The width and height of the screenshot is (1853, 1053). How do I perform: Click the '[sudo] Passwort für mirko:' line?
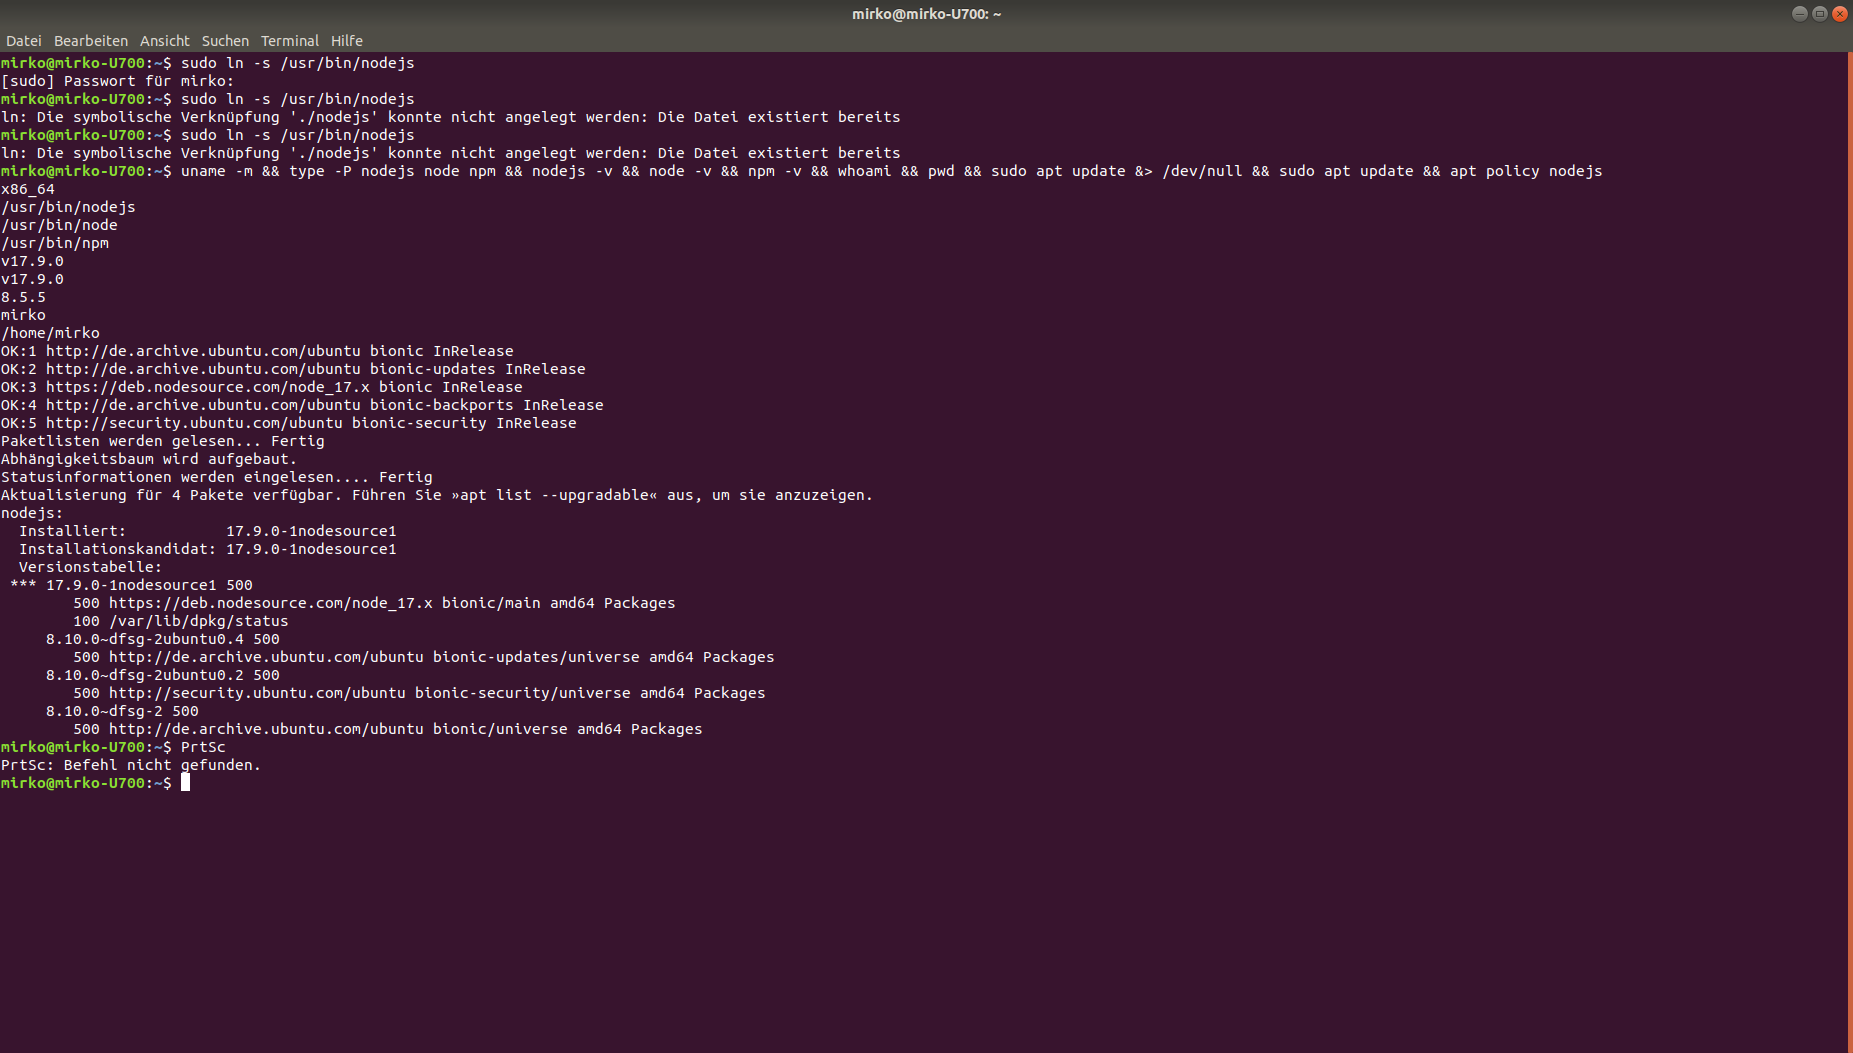(x=118, y=81)
